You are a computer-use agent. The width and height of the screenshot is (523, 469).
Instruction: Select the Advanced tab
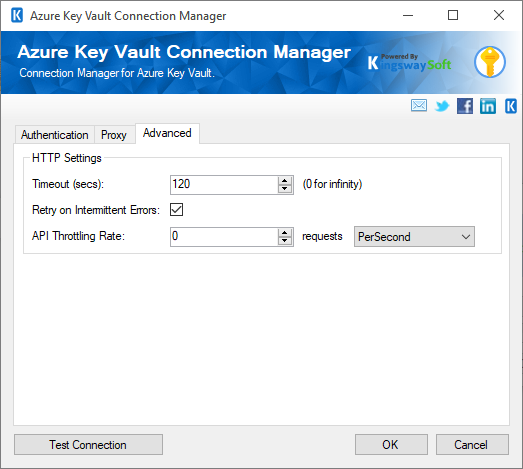click(x=167, y=133)
